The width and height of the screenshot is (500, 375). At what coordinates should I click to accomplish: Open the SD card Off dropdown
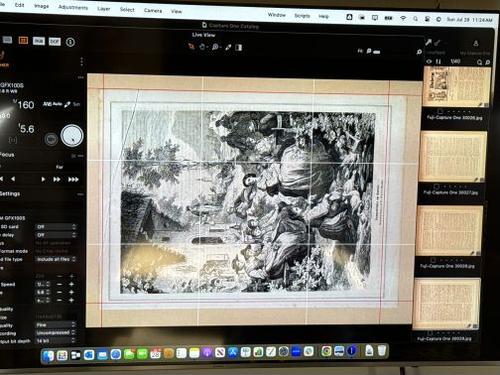(x=56, y=227)
